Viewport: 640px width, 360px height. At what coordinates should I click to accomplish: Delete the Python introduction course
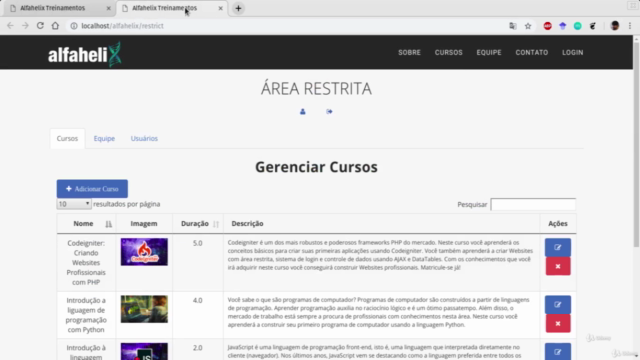tap(558, 323)
